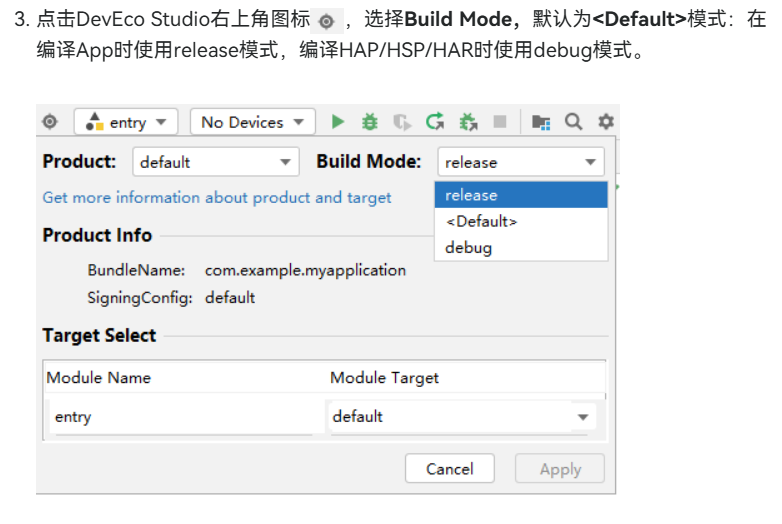Click the product and build mode target icon in toolbar
The image size is (782, 524).
(x=50, y=122)
